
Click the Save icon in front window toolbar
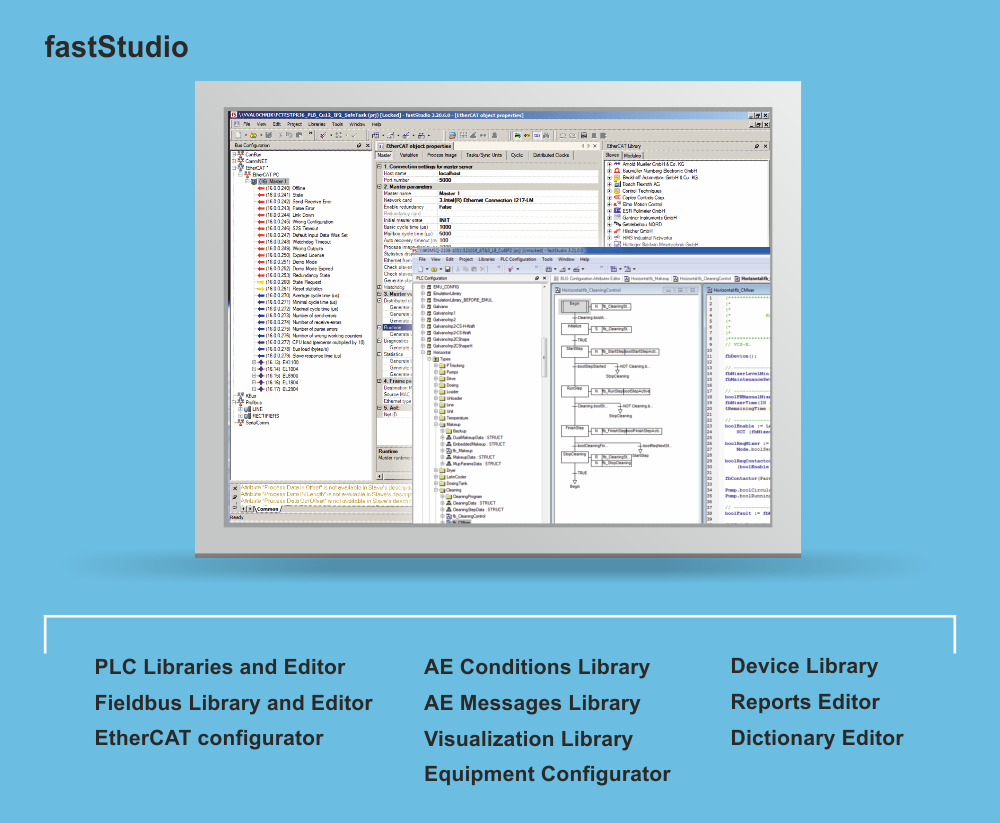click(x=445, y=269)
